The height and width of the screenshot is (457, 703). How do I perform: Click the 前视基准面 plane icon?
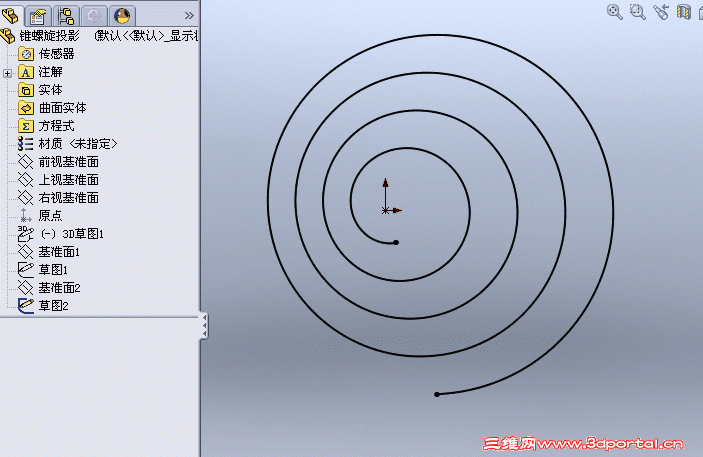tap(26, 162)
